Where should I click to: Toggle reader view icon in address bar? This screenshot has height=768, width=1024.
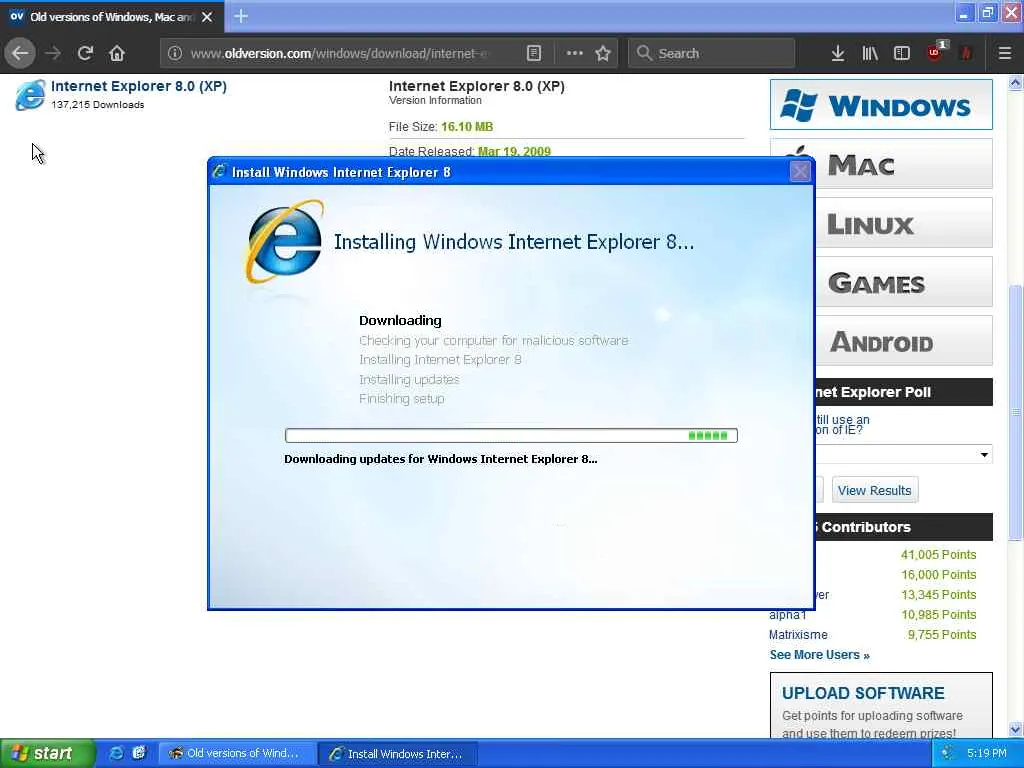click(534, 54)
